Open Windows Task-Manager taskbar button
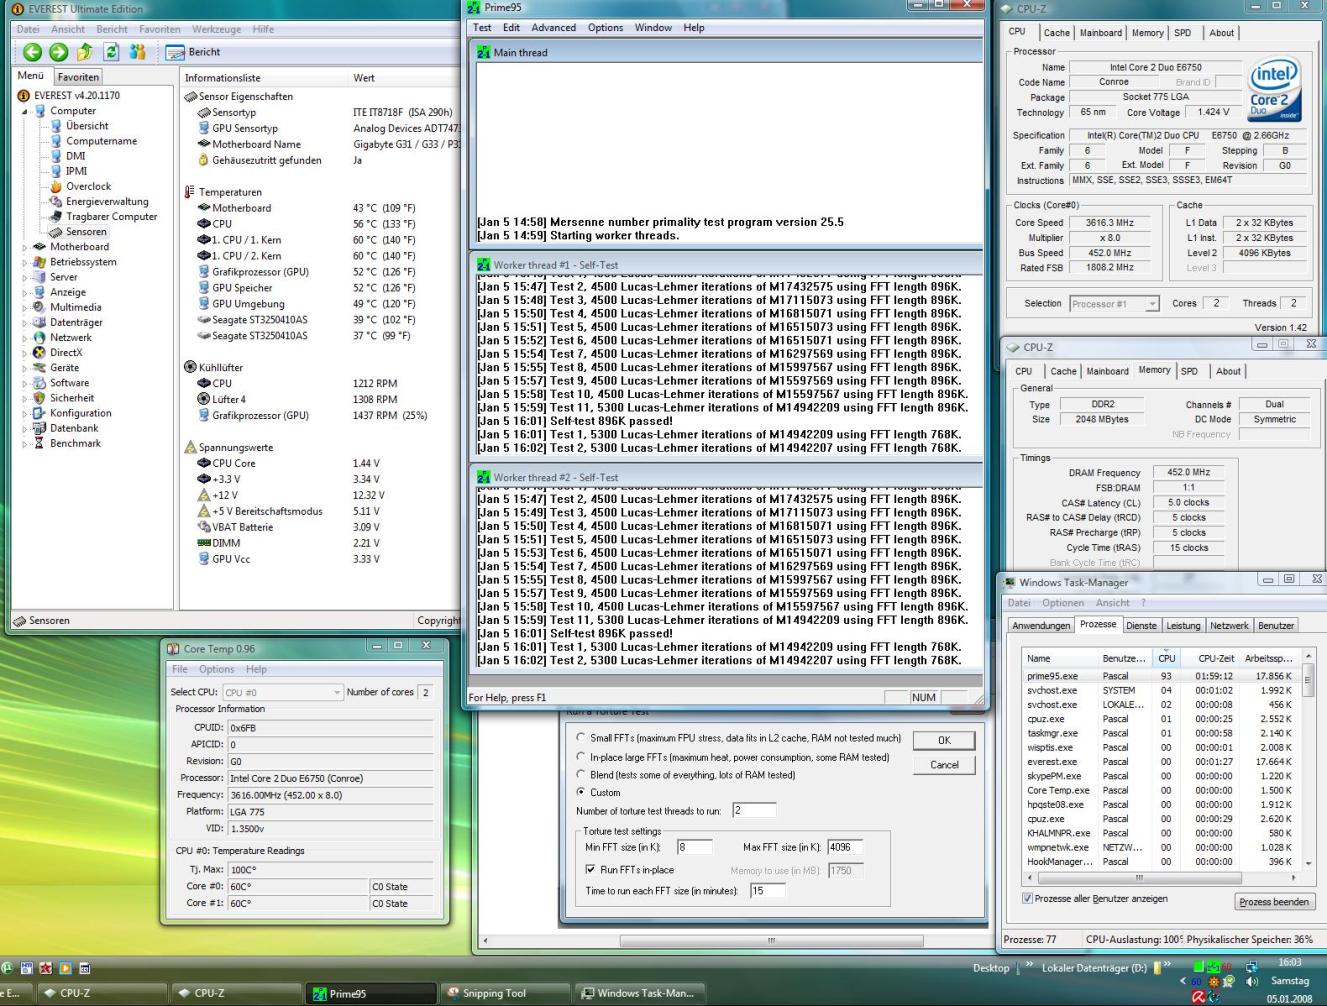 (640, 993)
